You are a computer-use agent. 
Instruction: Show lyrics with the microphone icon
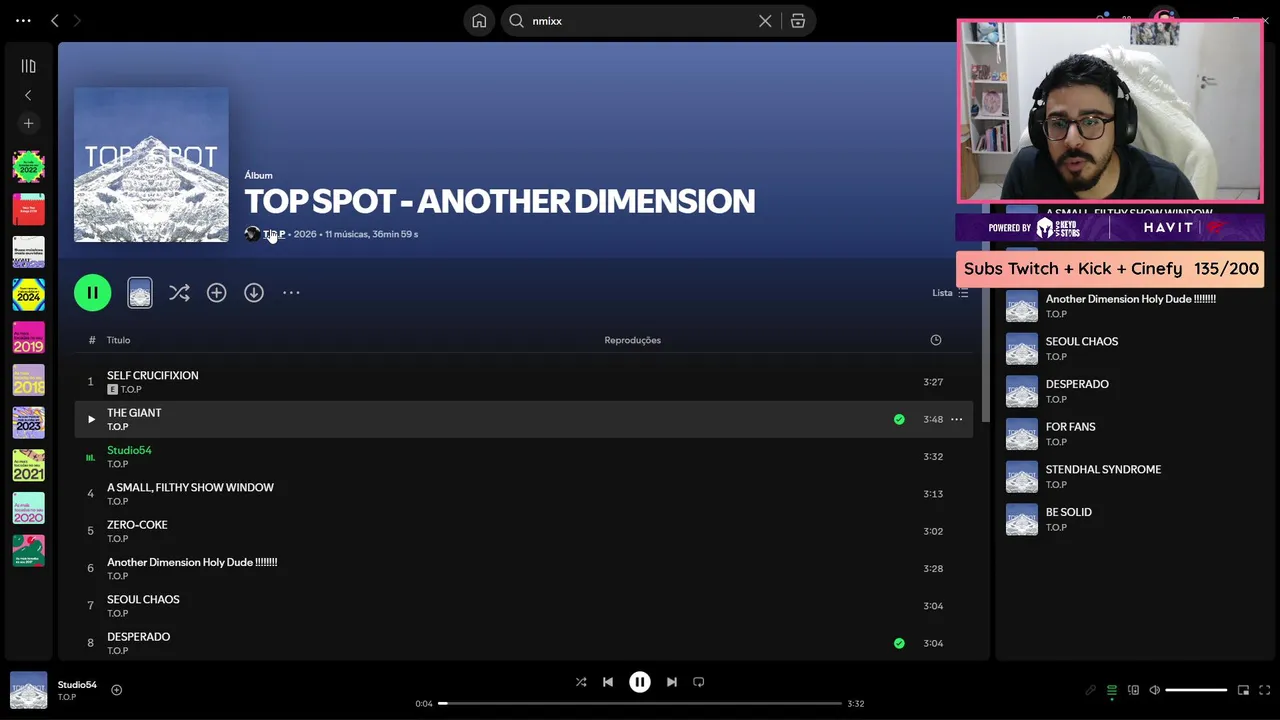pos(1090,690)
